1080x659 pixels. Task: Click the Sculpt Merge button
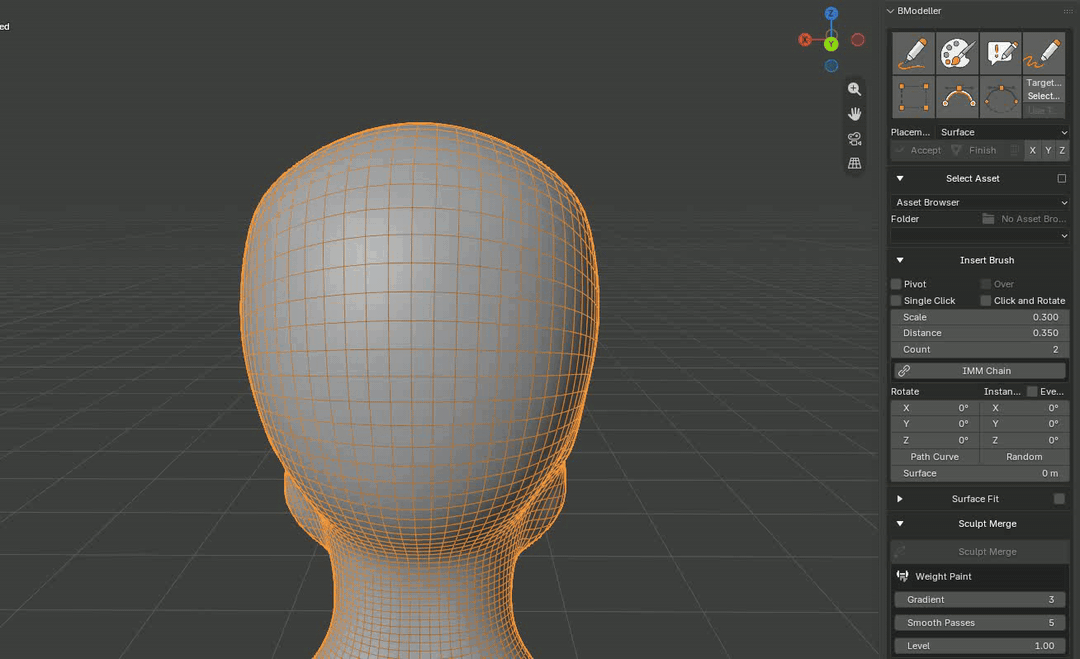(x=979, y=552)
